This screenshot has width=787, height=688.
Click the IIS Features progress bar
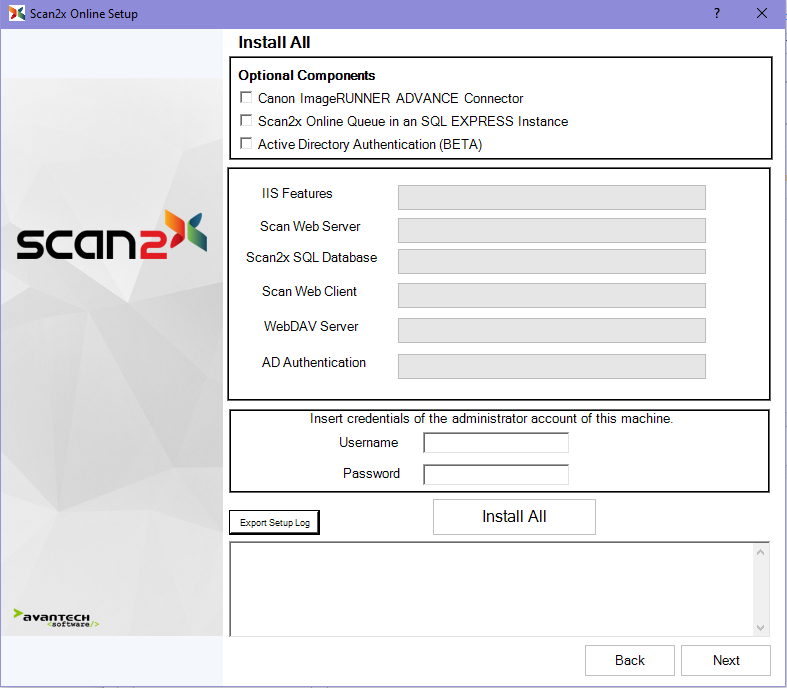click(551, 197)
